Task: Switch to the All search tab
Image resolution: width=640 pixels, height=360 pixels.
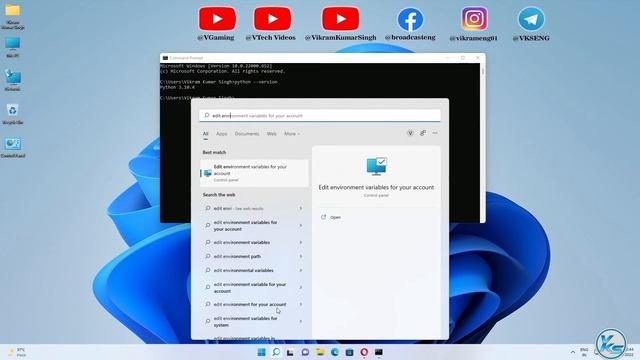Action: [205, 134]
